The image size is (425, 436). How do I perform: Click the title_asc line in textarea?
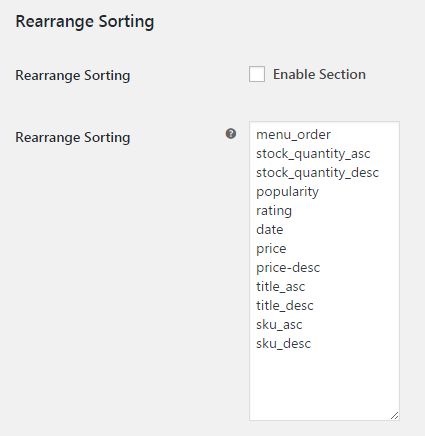[280, 287]
